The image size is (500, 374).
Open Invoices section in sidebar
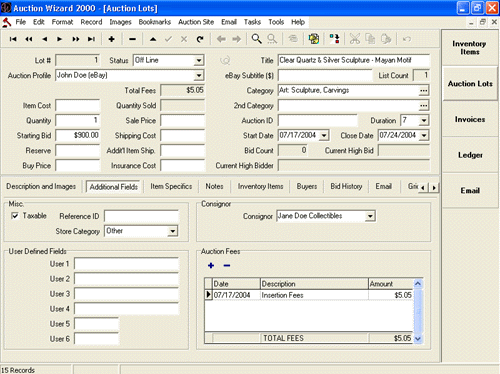point(470,119)
